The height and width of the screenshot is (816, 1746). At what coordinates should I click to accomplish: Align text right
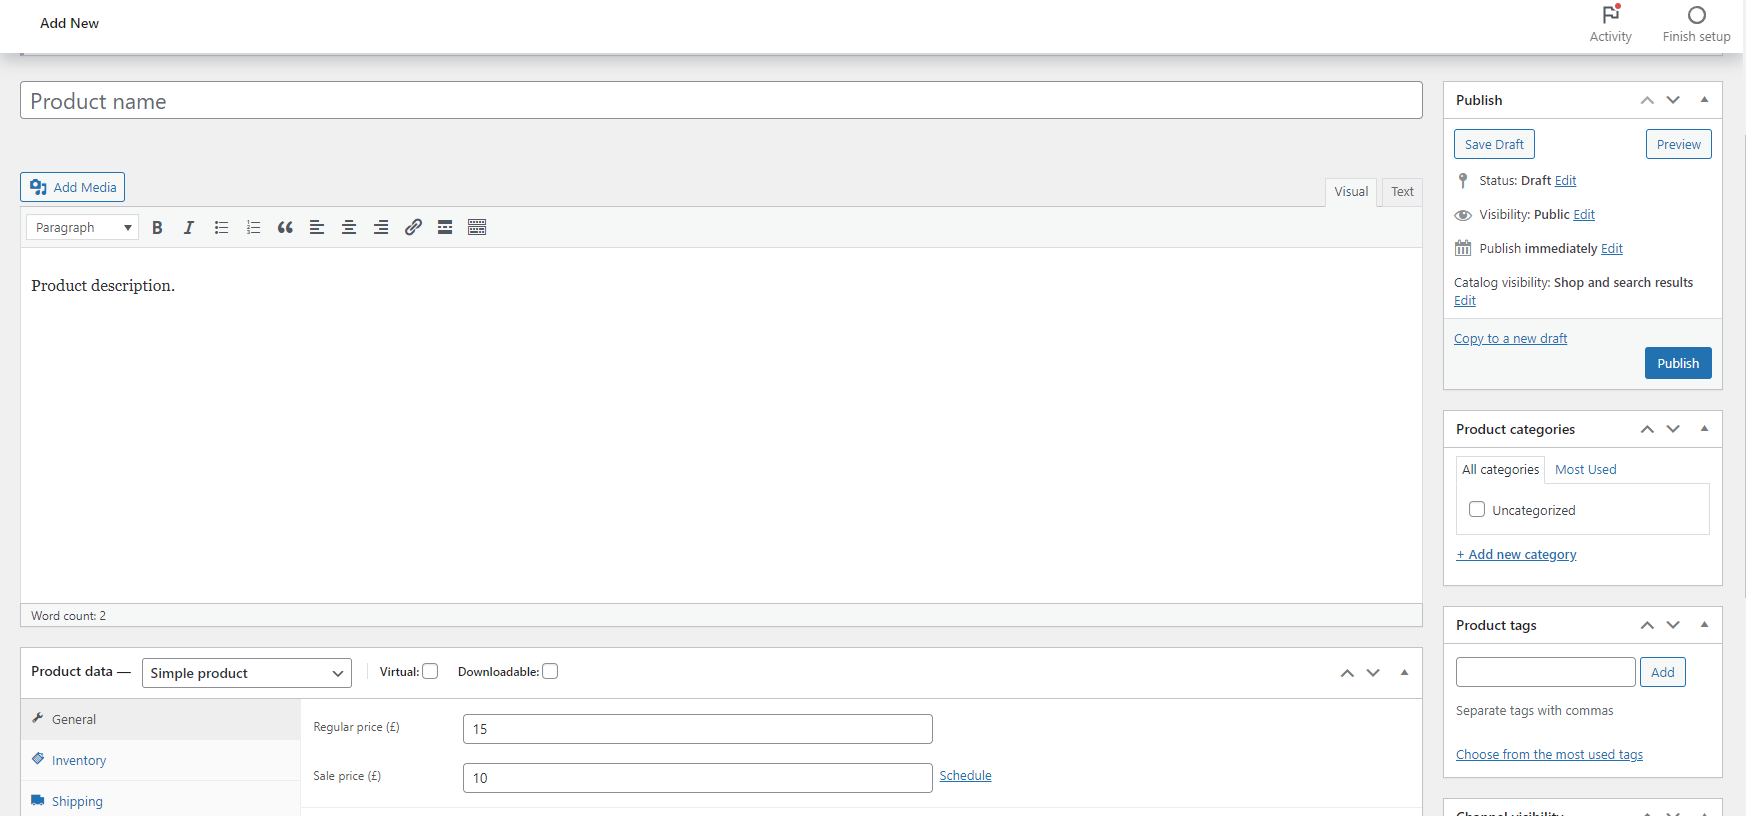click(381, 228)
